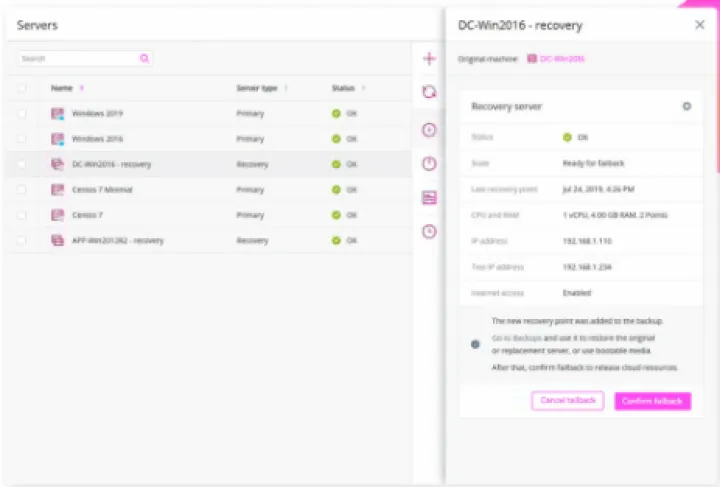Sort by the Server type column
720x487 pixels.
click(258, 88)
